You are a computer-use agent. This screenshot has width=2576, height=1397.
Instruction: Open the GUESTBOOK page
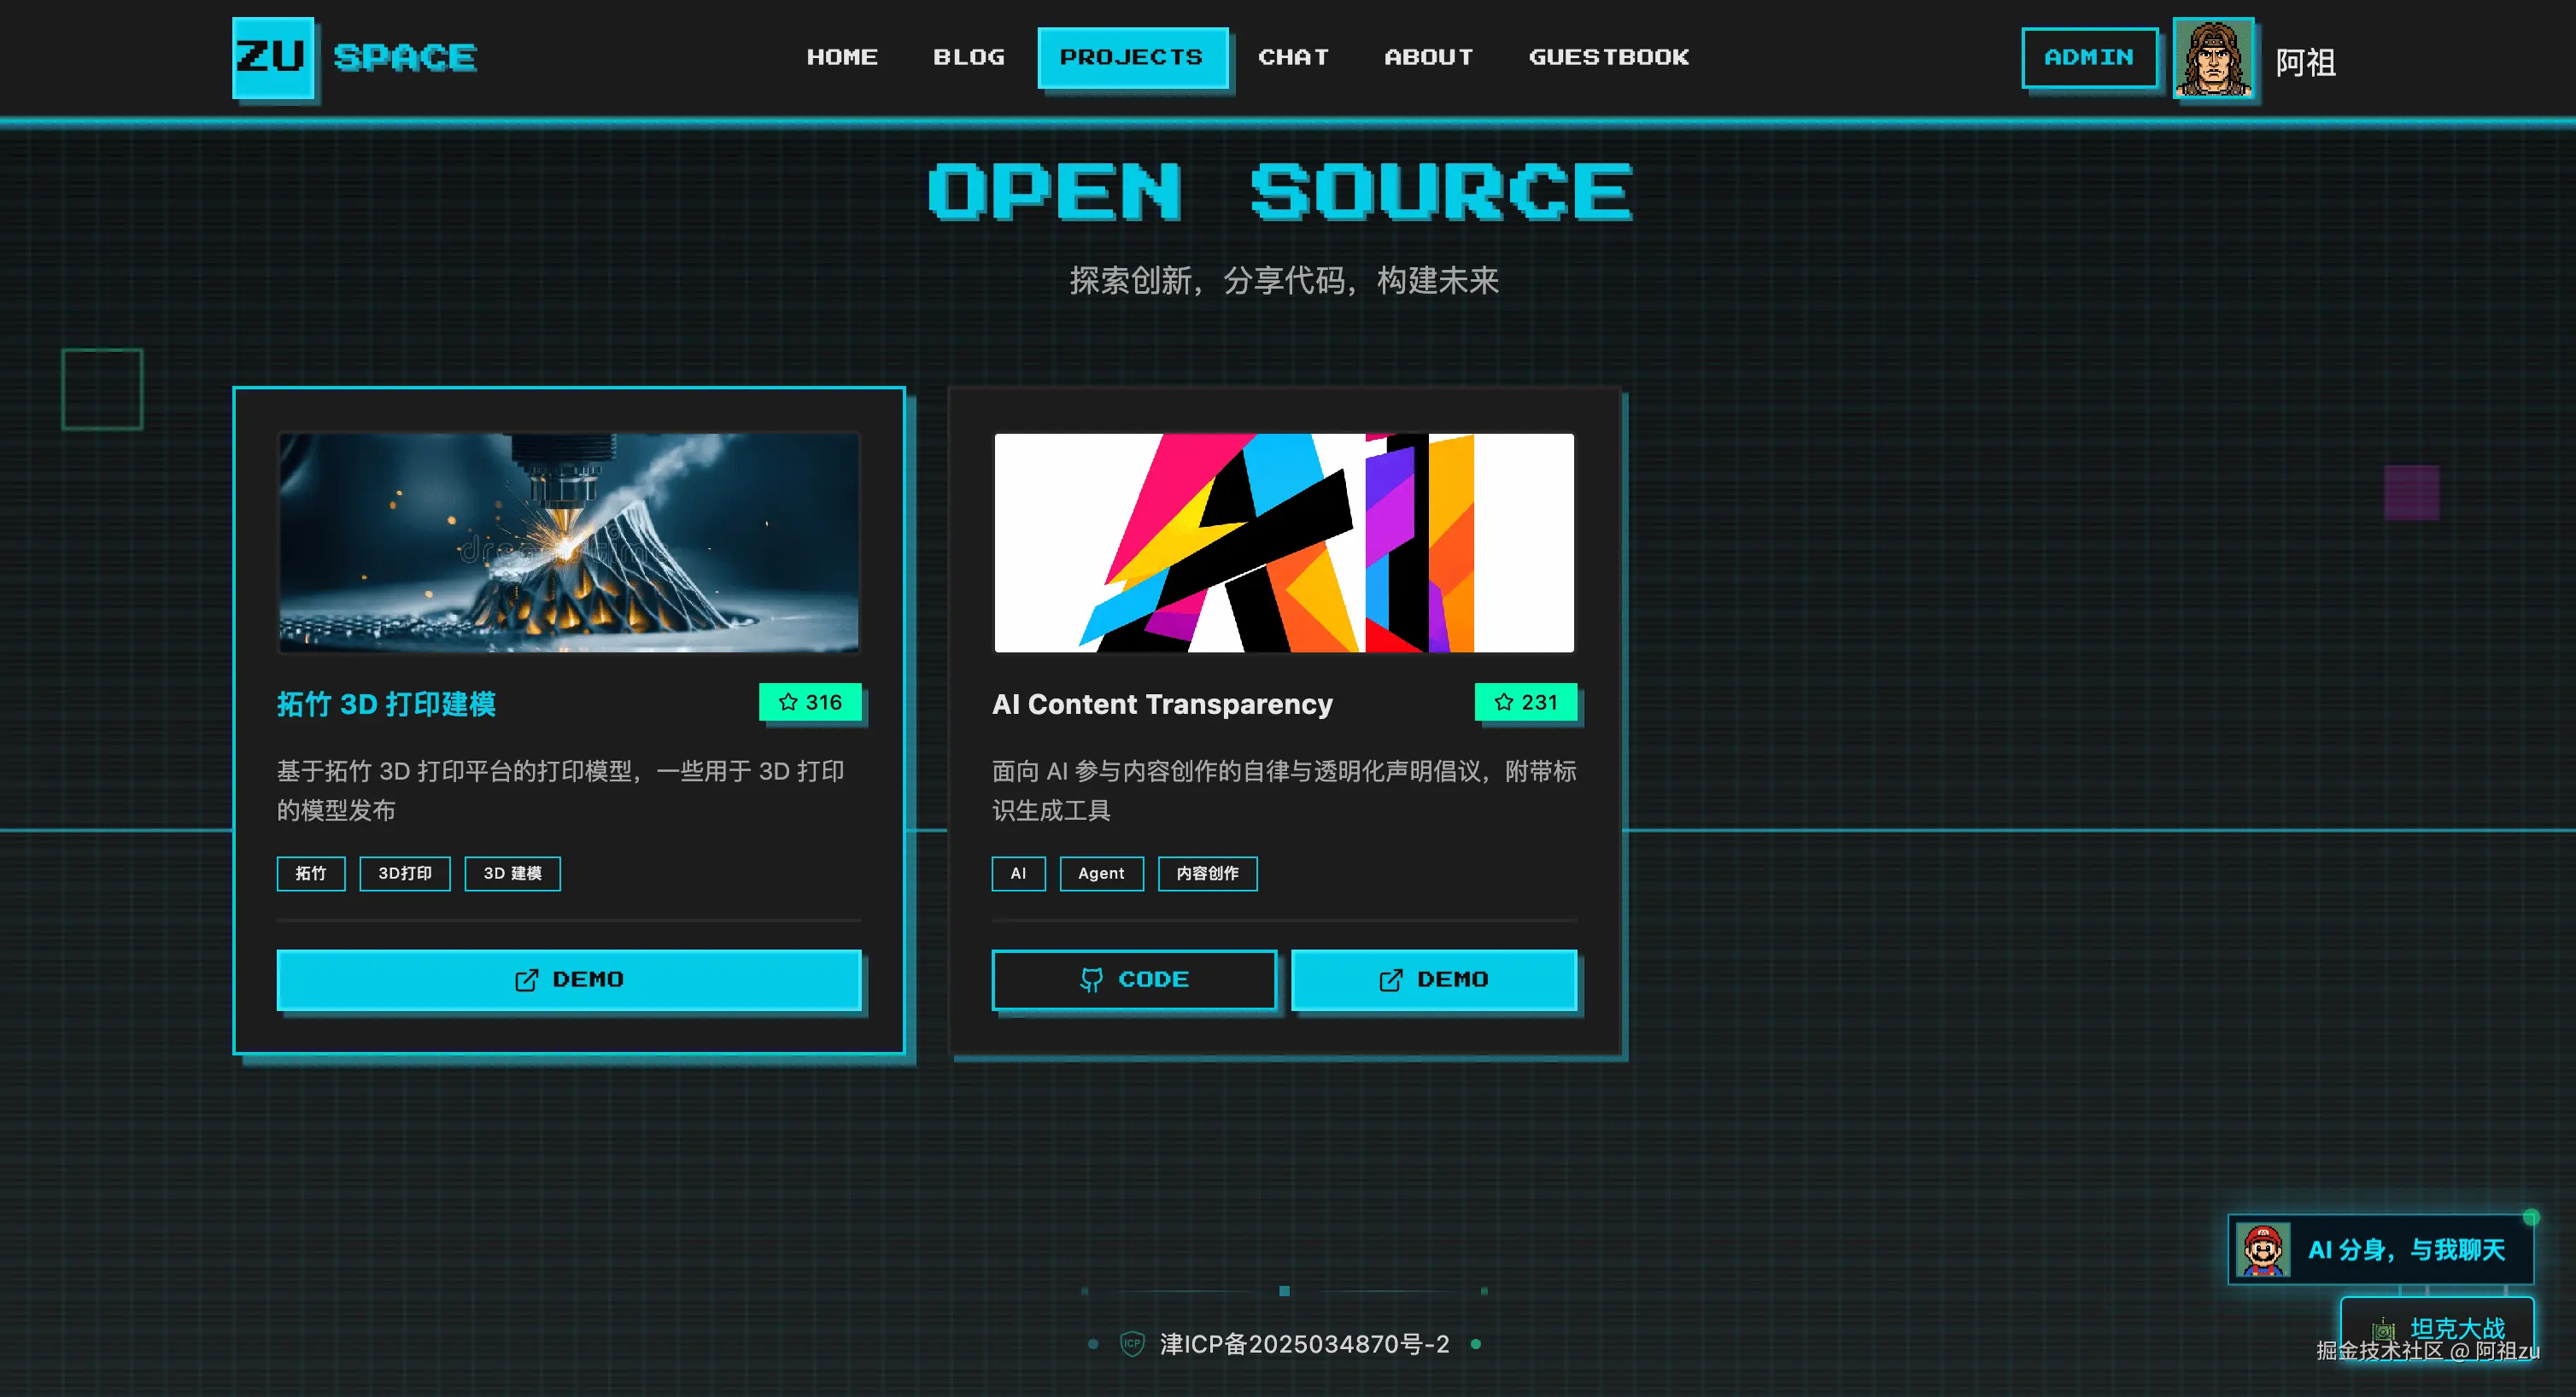coord(1608,57)
